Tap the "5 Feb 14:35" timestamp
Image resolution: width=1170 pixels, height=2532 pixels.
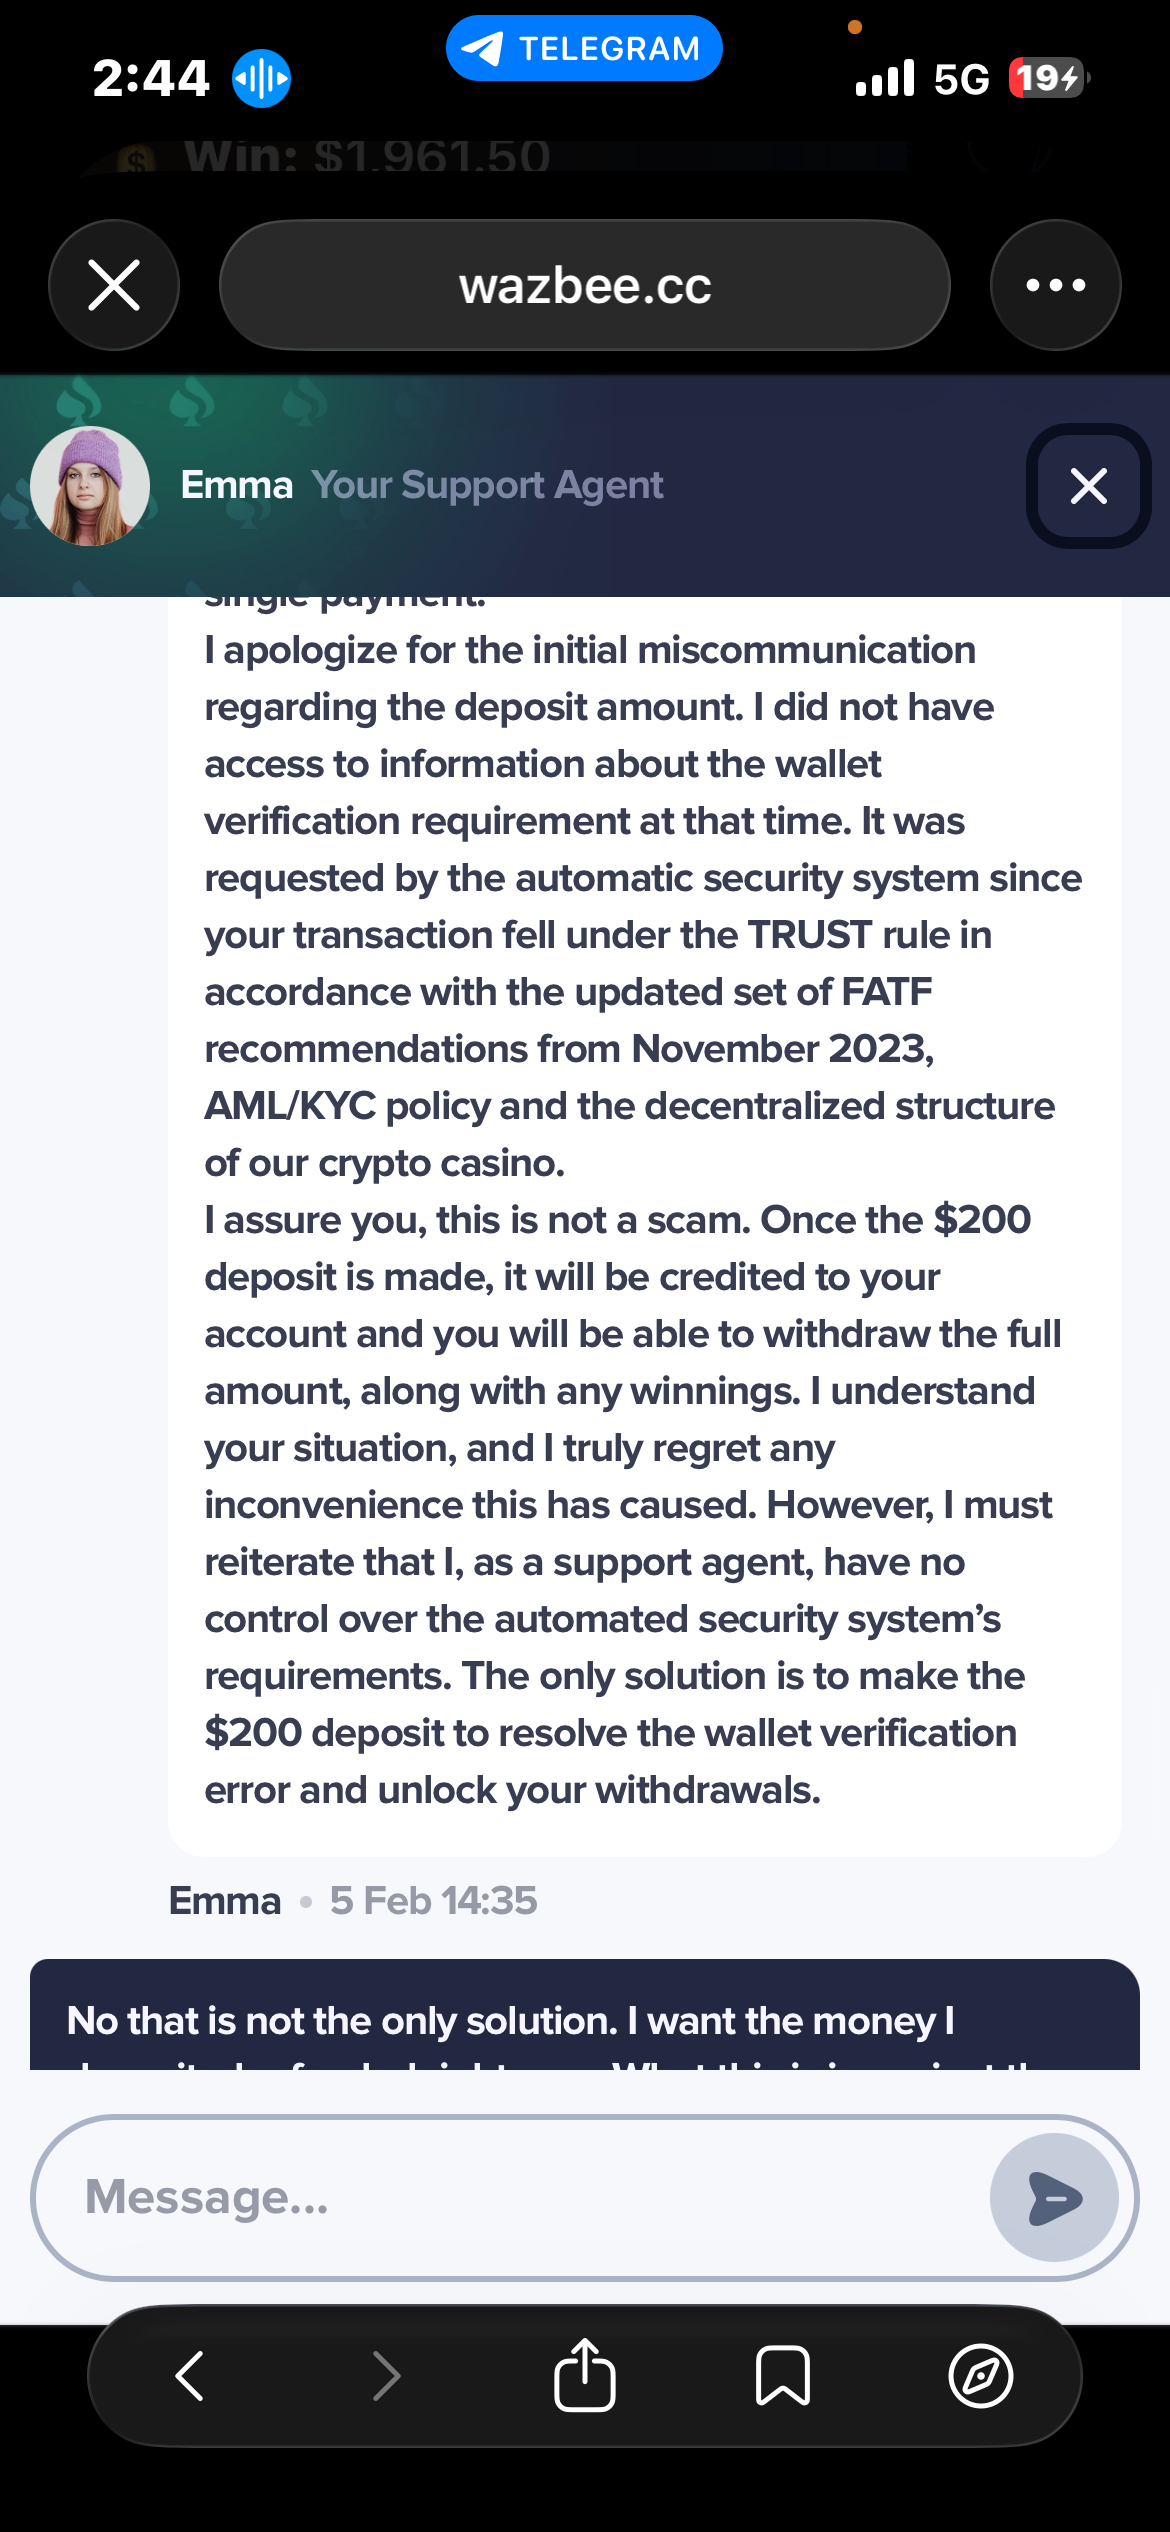pyautogui.click(x=433, y=1901)
